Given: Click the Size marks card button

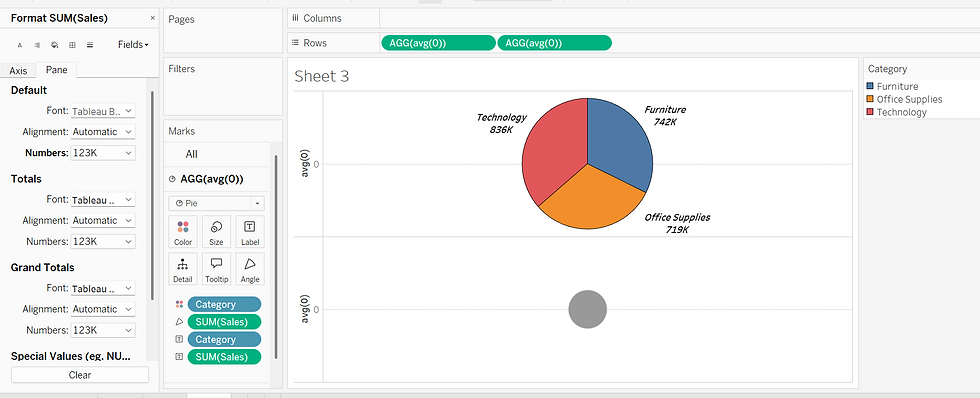Looking at the screenshot, I should (216, 232).
